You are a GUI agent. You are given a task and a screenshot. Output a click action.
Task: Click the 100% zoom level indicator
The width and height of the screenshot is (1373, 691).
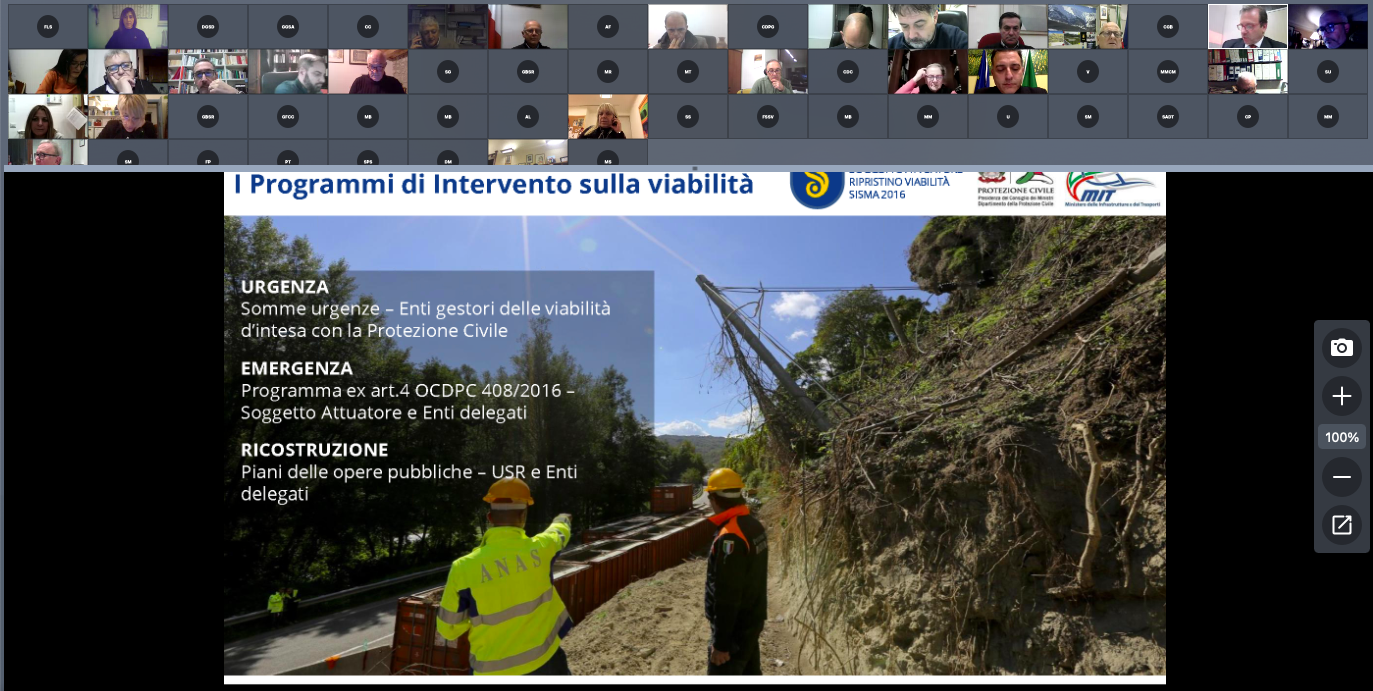(x=1341, y=437)
